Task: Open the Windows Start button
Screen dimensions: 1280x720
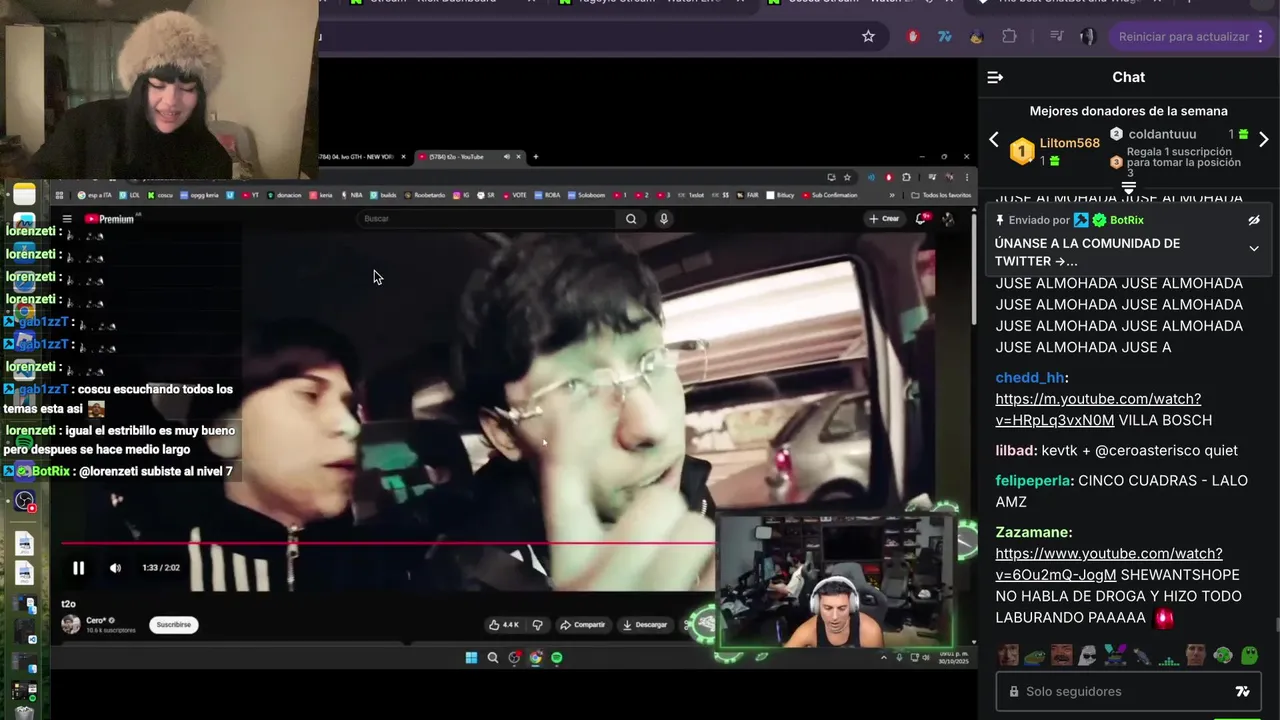Action: [x=471, y=657]
